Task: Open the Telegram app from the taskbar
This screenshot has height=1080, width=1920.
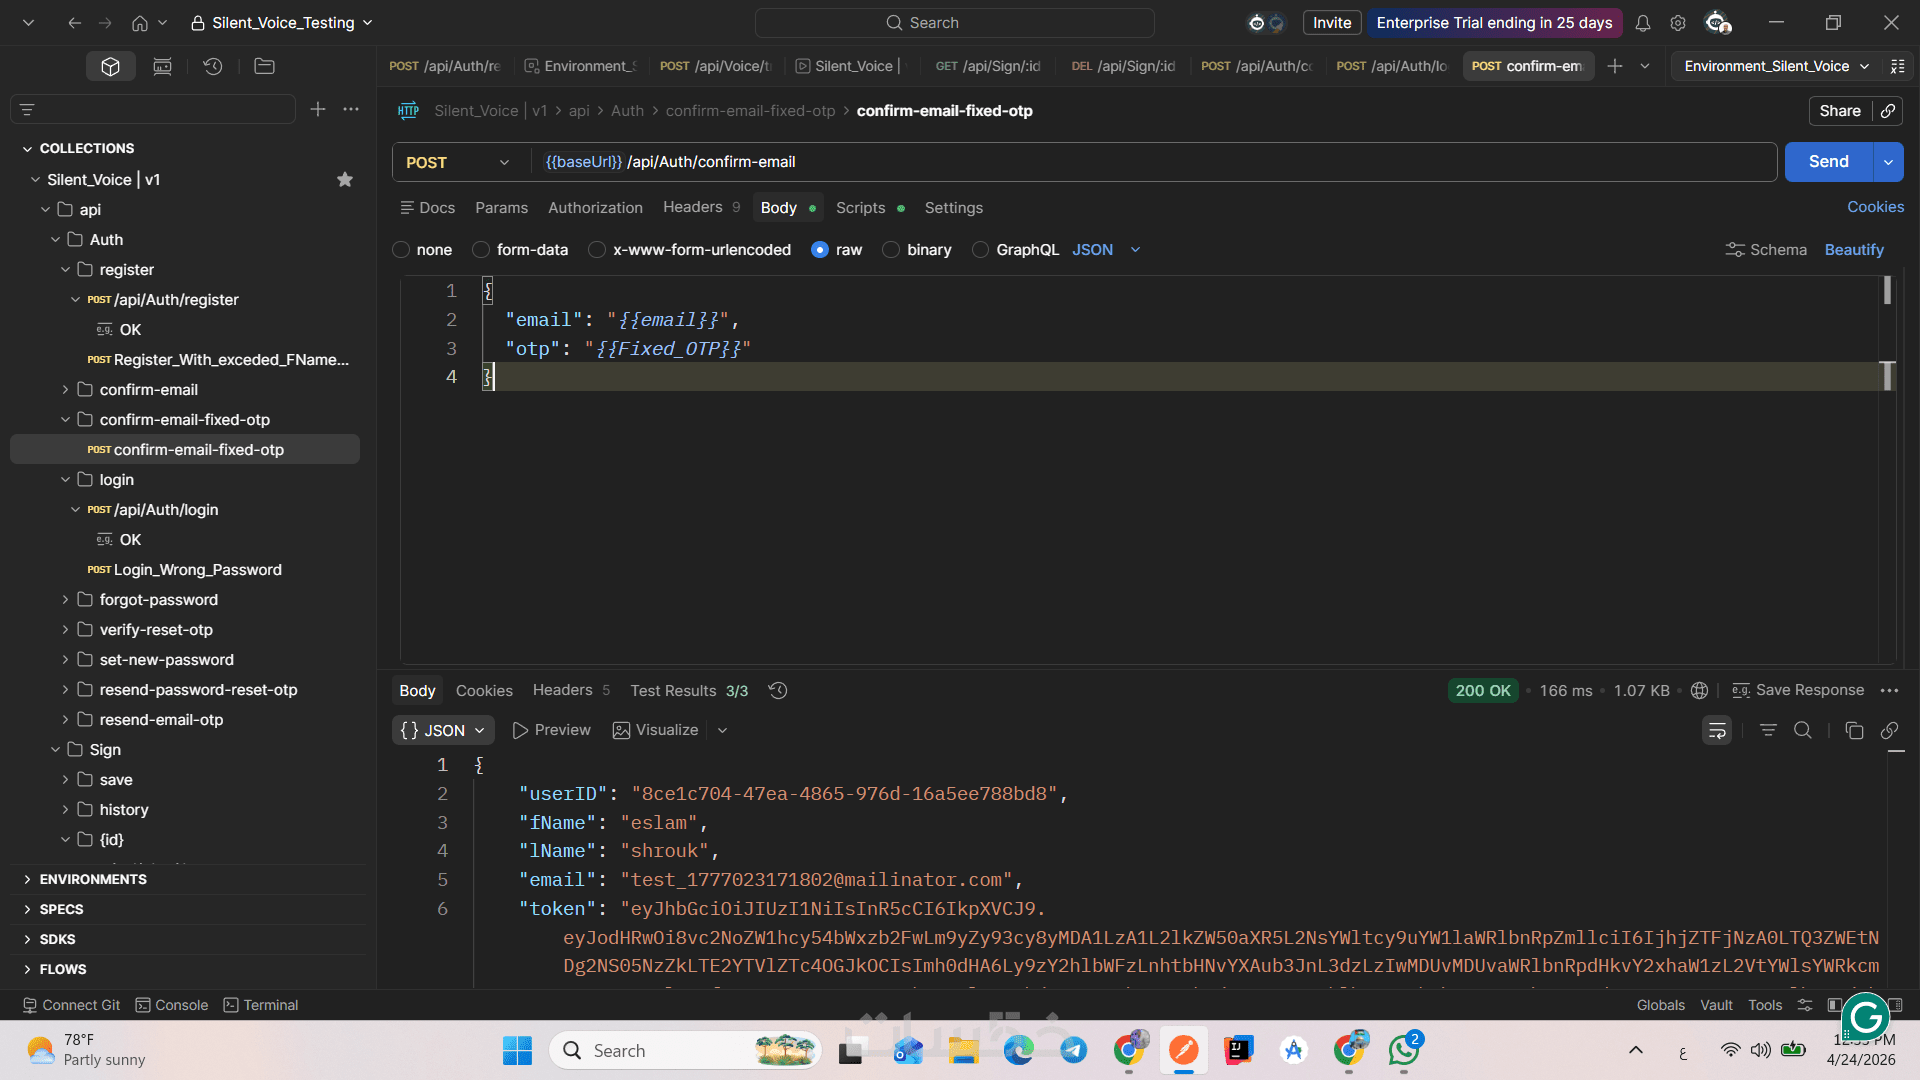Action: (x=1074, y=1050)
